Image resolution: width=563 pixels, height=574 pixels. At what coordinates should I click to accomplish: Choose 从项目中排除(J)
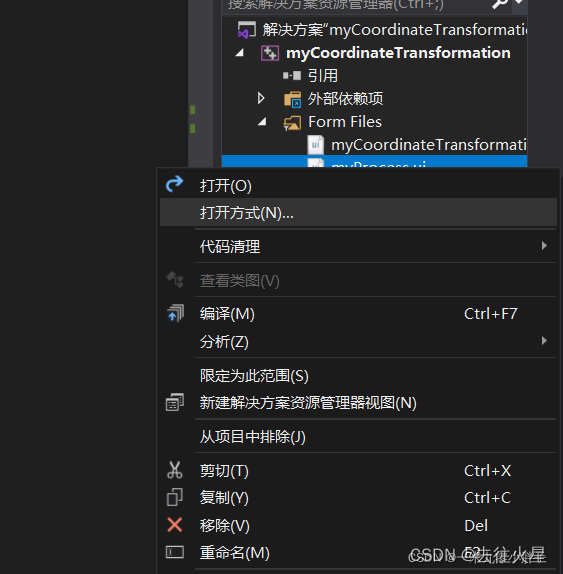(358, 436)
